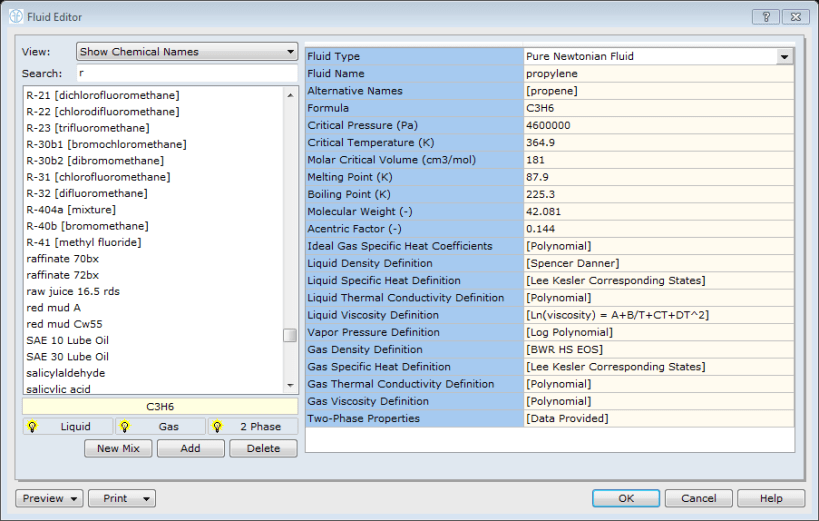Click the Cancel button

698,499
